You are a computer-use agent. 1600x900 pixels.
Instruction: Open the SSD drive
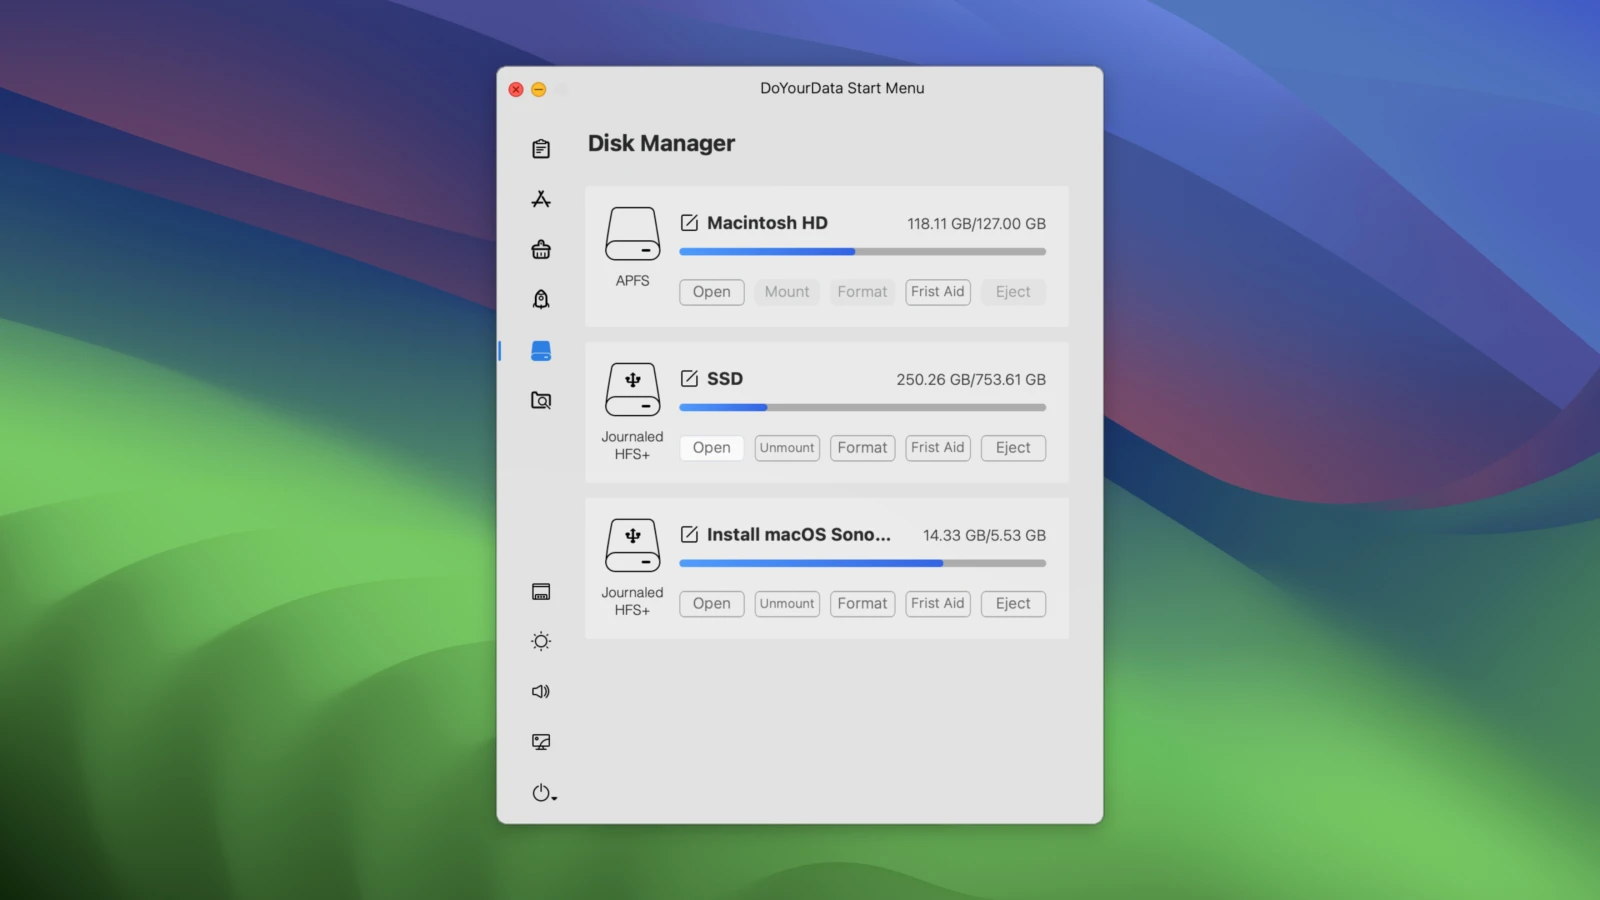[x=711, y=448]
